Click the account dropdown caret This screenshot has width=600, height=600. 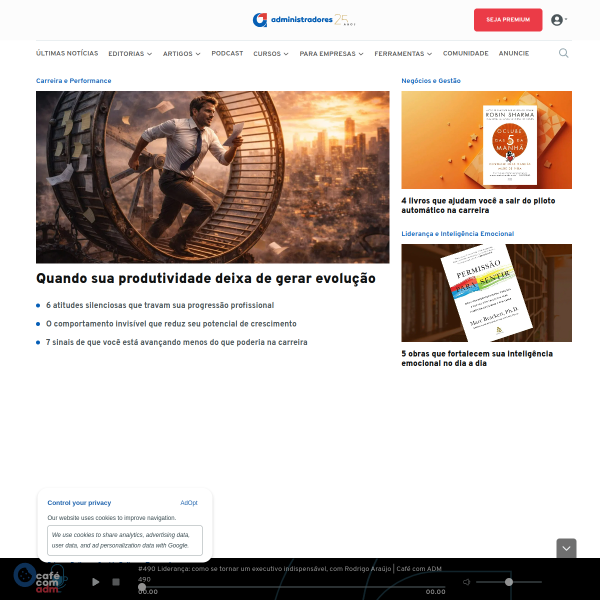[x=566, y=19]
